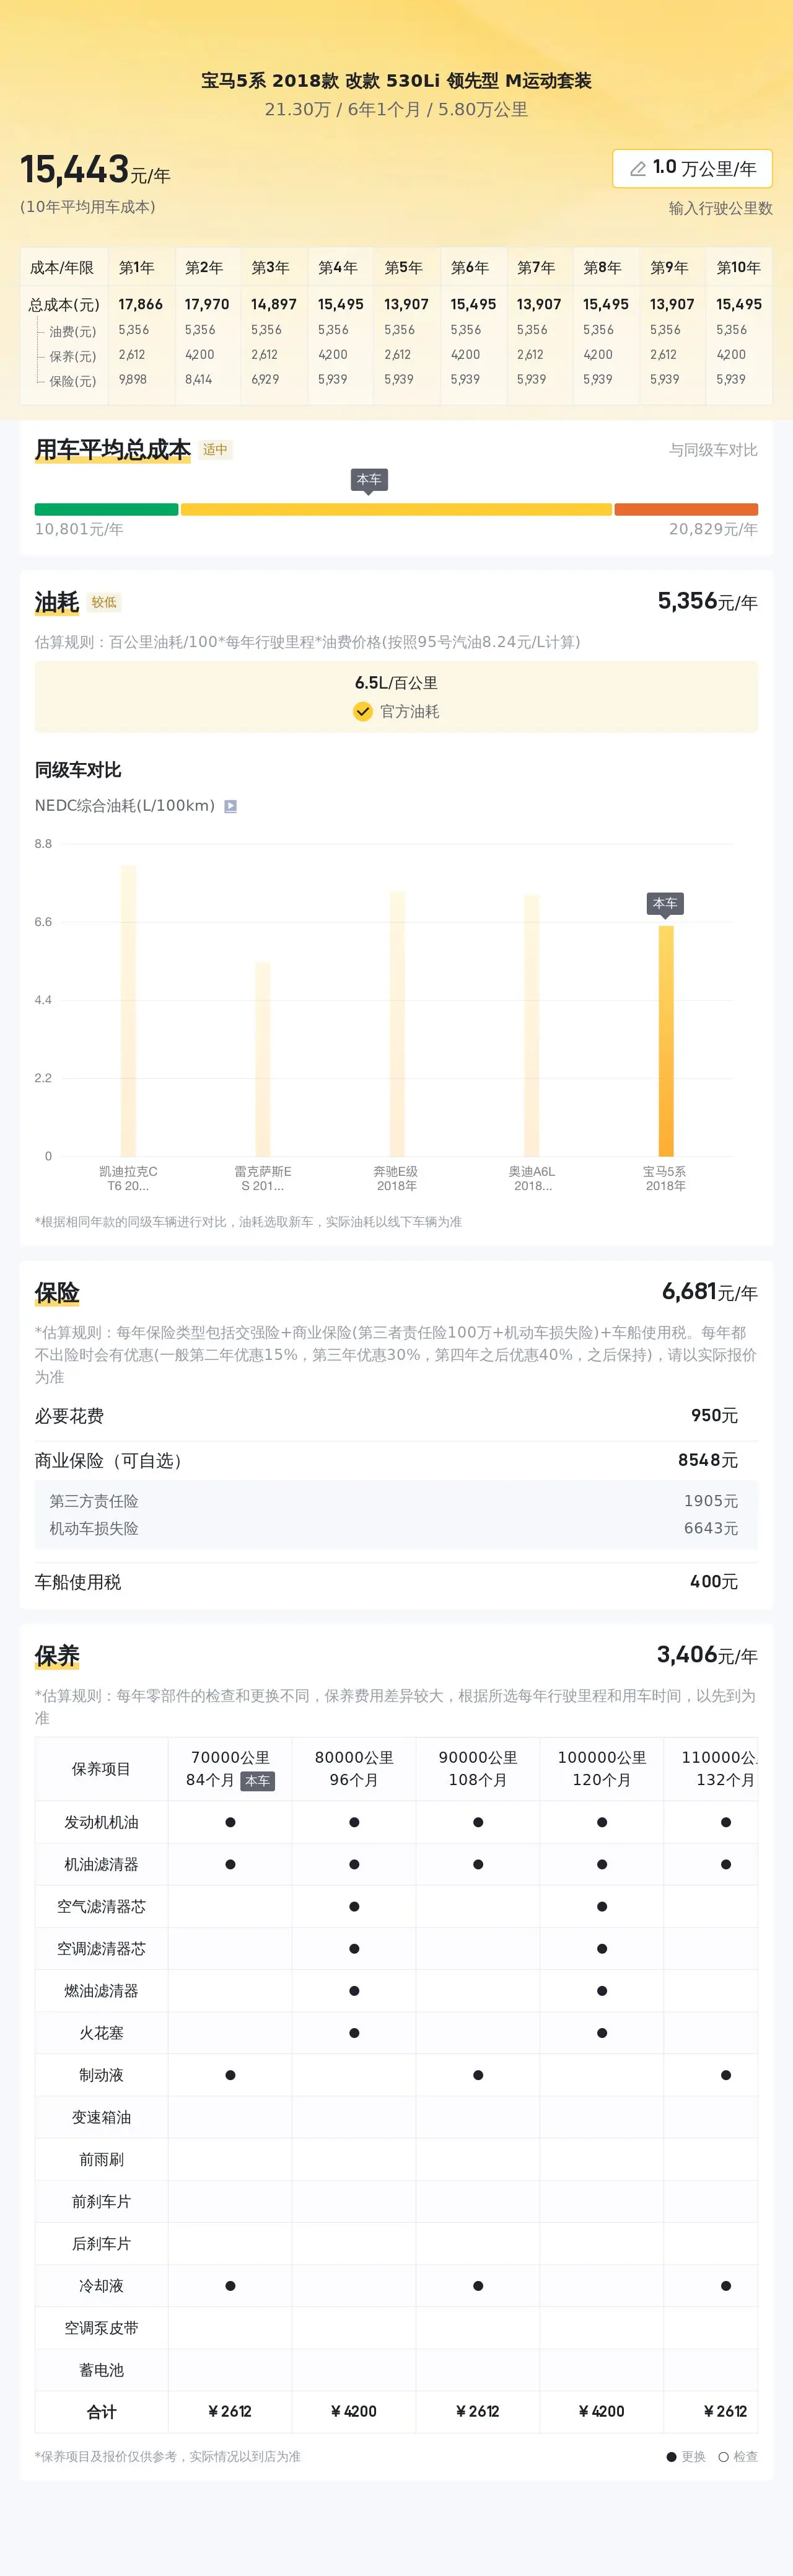793x2576 pixels.
Task: Click the 机动车损失险 6643元 row
Action: click(396, 1528)
